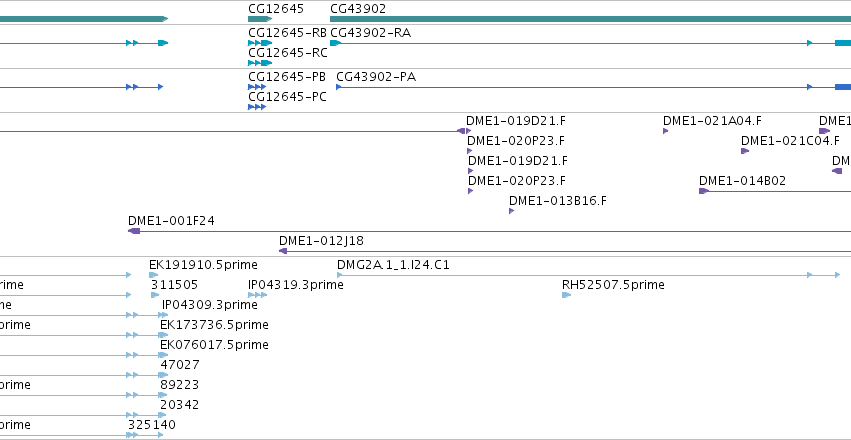
Task: Select the CG12645-PC protein label
Action: click(x=287, y=97)
